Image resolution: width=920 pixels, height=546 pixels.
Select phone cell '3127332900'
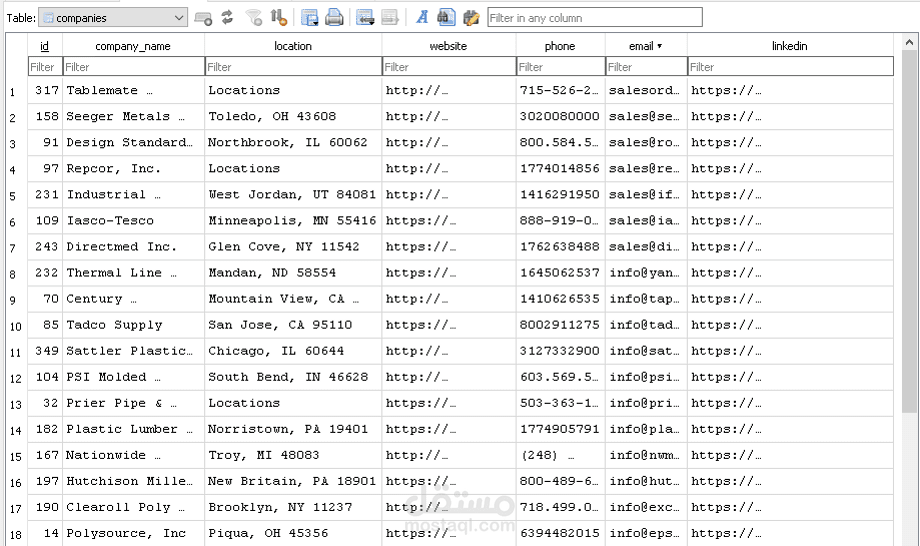tap(560, 351)
